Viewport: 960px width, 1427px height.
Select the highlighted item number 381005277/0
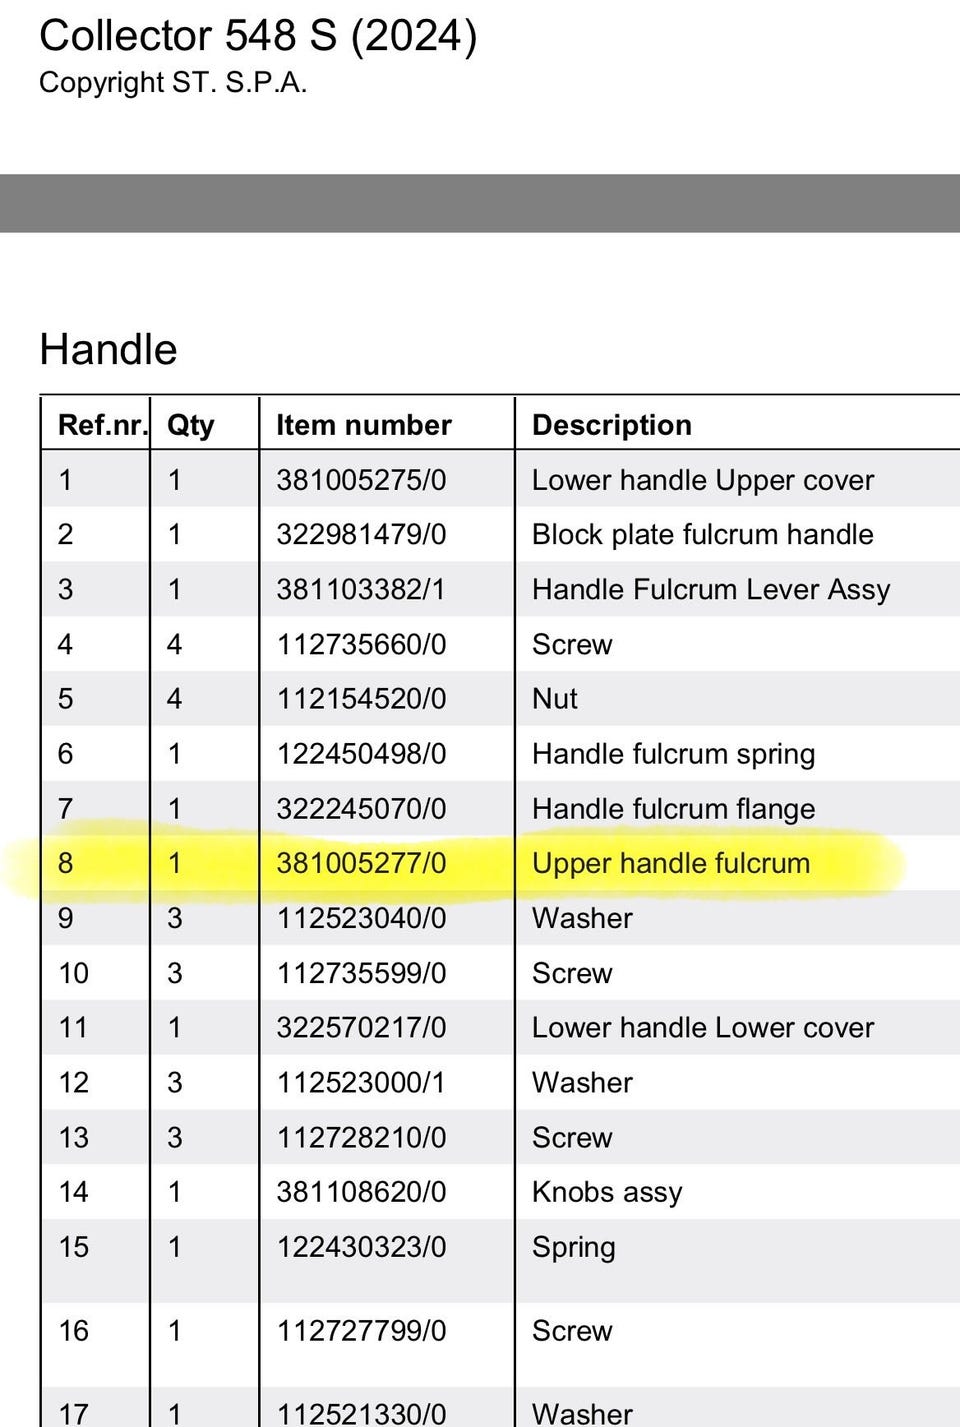click(361, 863)
